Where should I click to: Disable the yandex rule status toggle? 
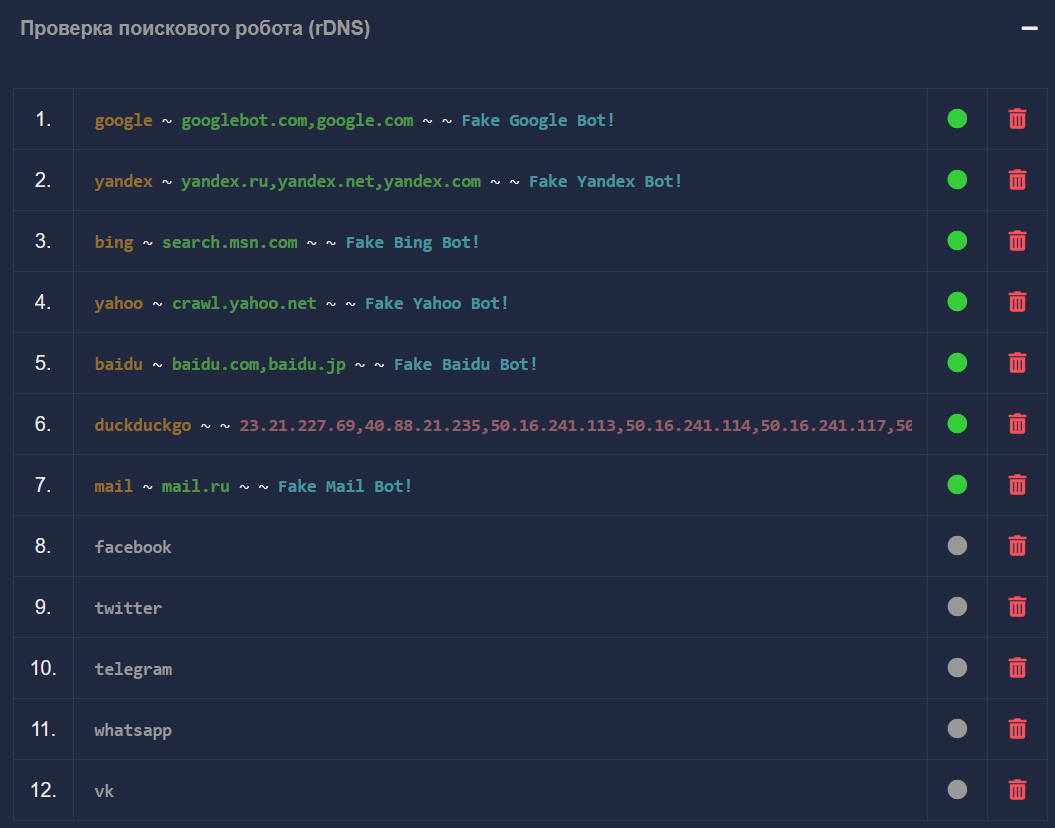coord(957,180)
